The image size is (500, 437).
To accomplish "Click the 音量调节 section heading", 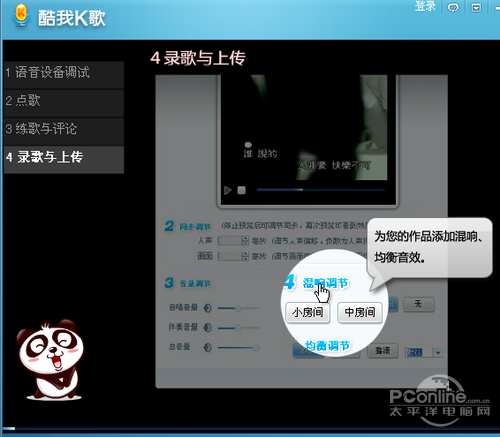I will click(x=195, y=284).
